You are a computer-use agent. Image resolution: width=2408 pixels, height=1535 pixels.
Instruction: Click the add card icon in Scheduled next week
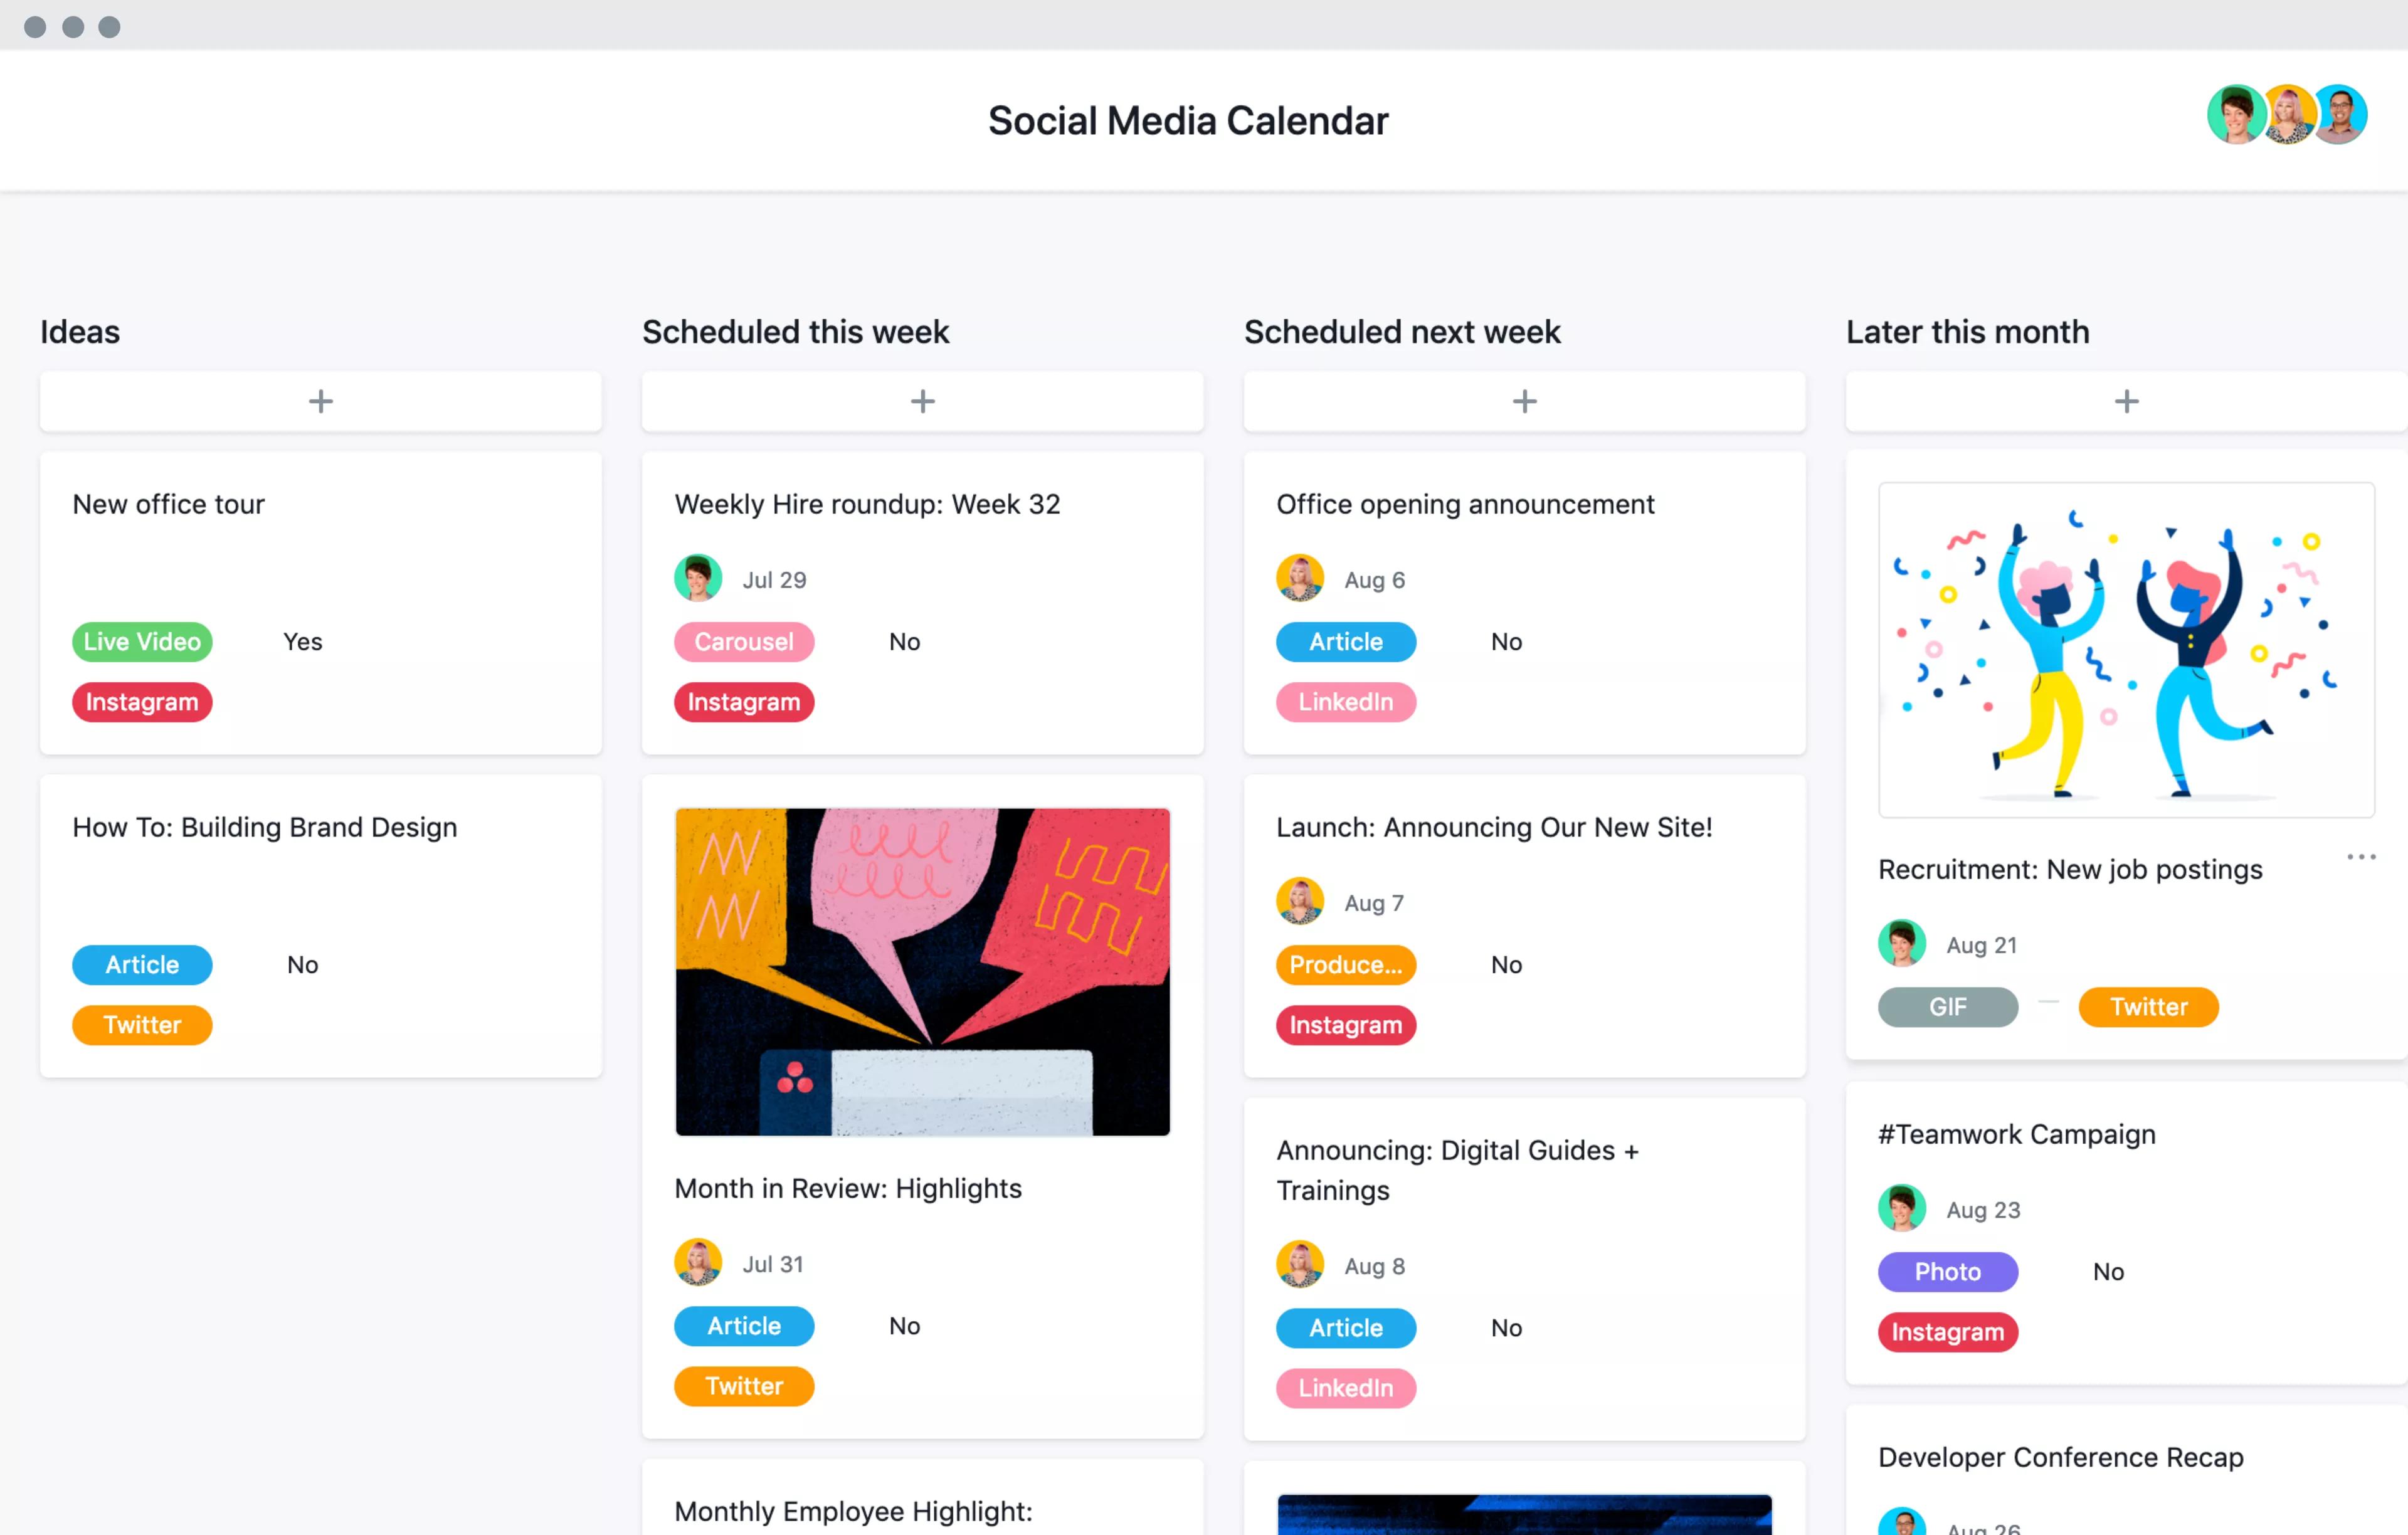click(1523, 402)
